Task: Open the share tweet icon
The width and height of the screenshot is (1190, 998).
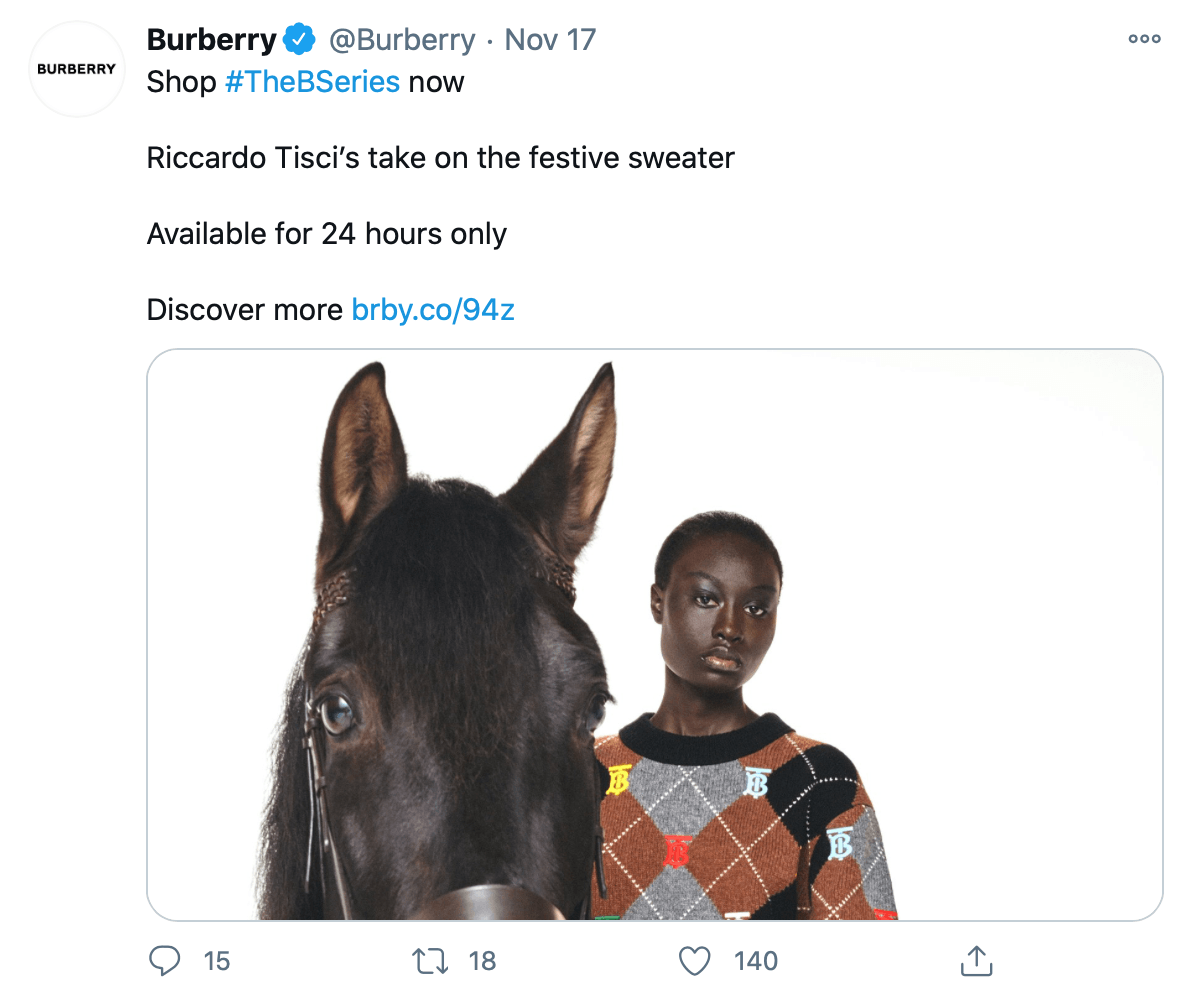Action: coord(974,961)
